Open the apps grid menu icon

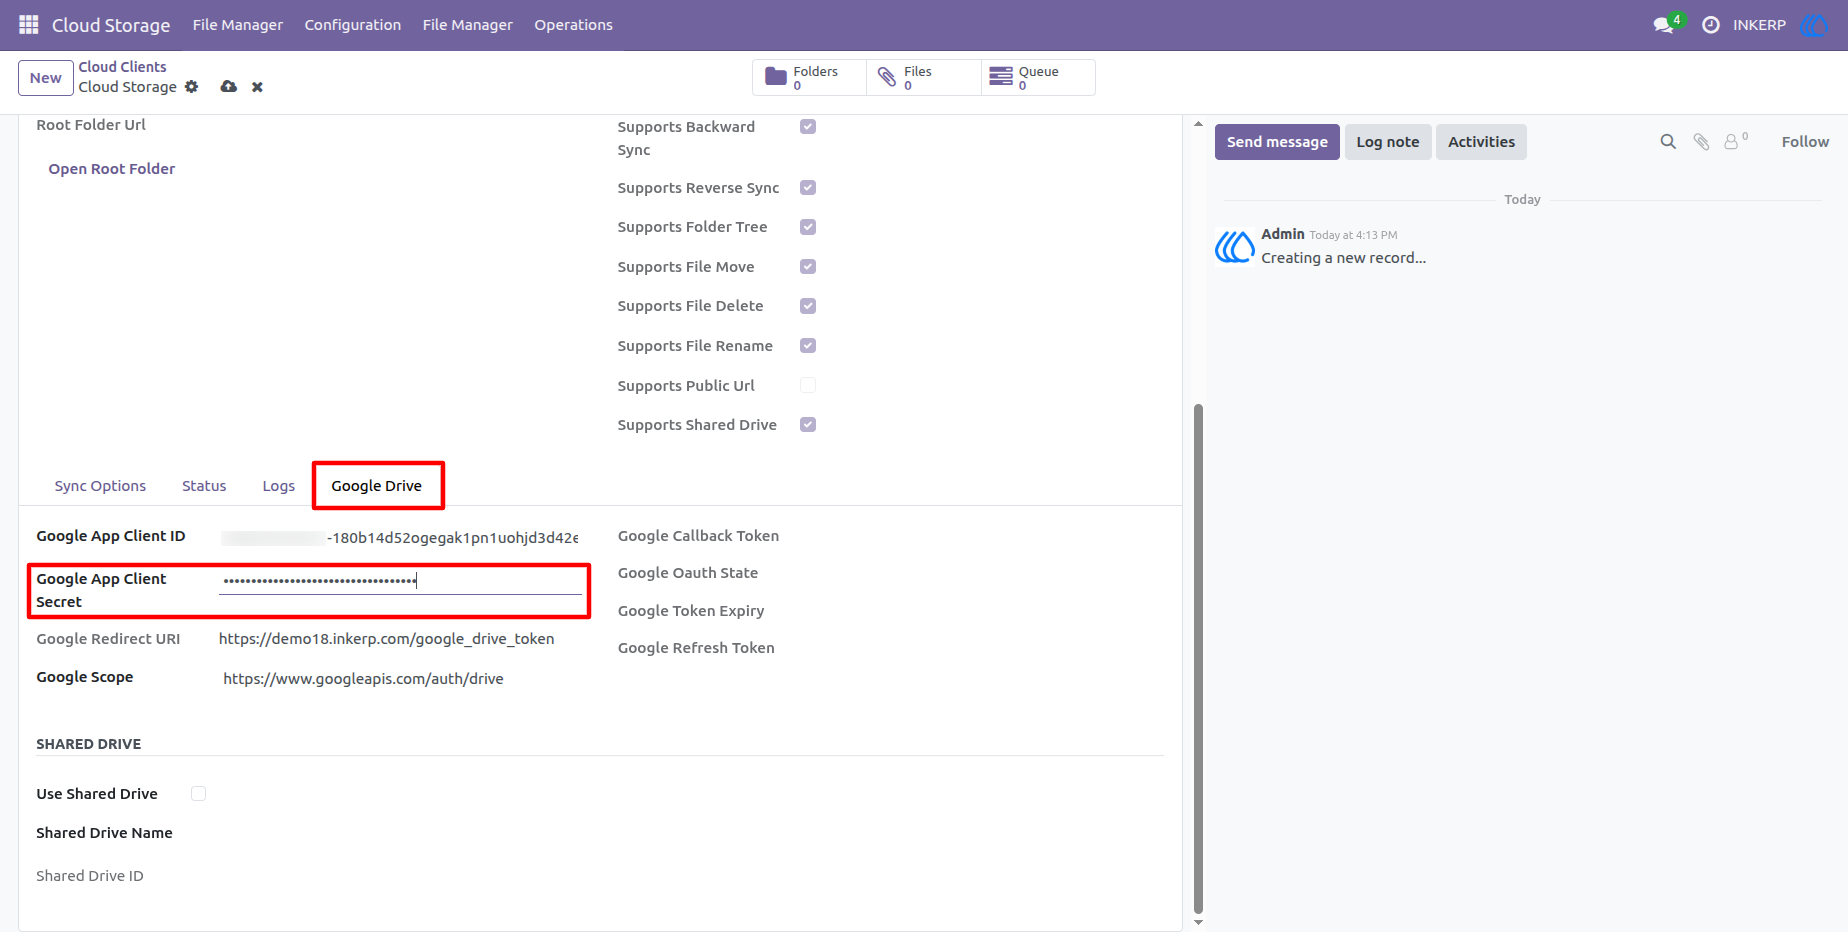click(x=29, y=24)
